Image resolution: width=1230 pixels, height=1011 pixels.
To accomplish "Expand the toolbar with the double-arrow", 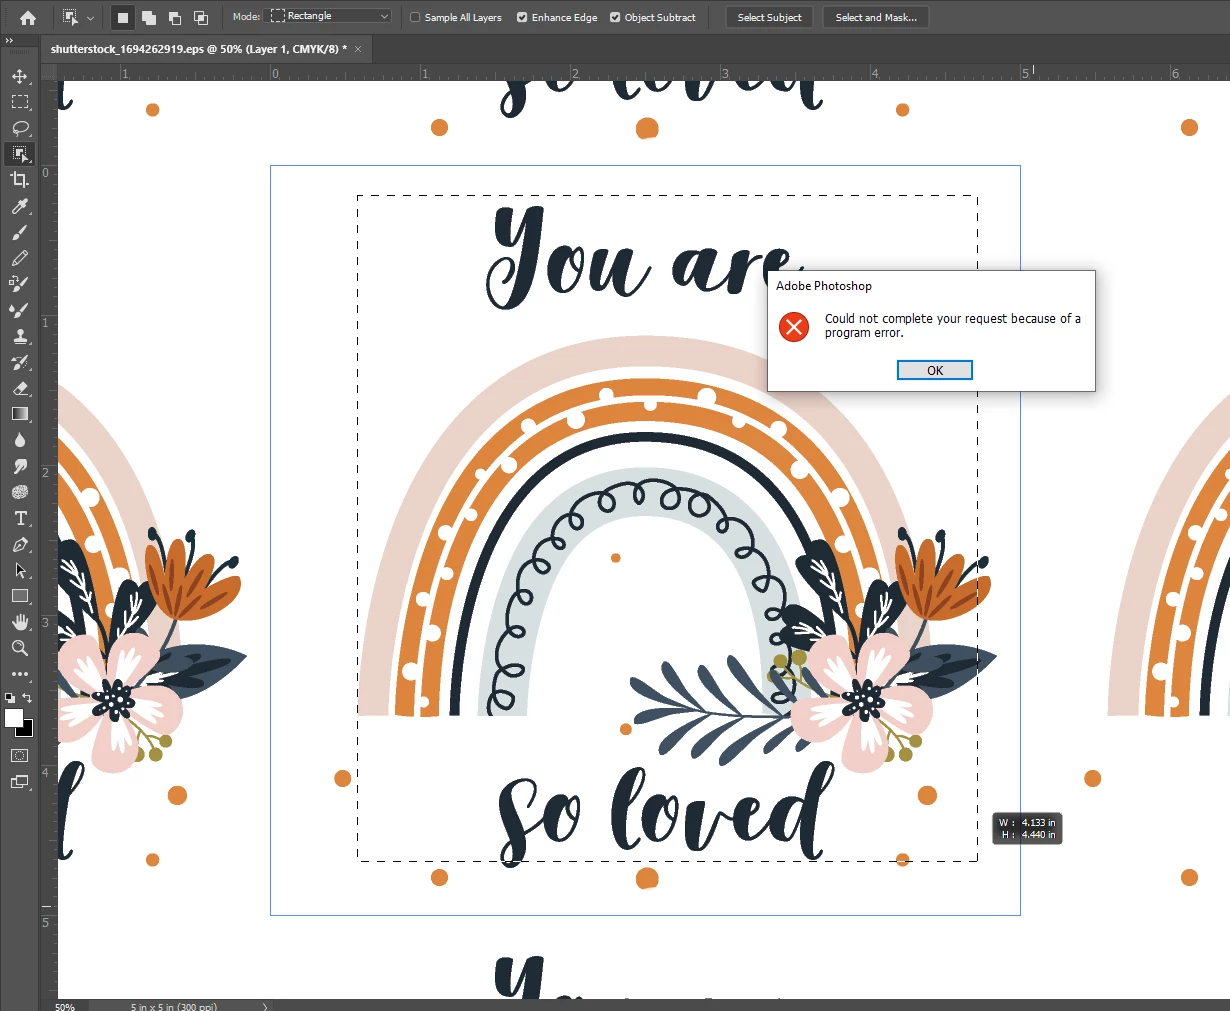I will (9, 41).
